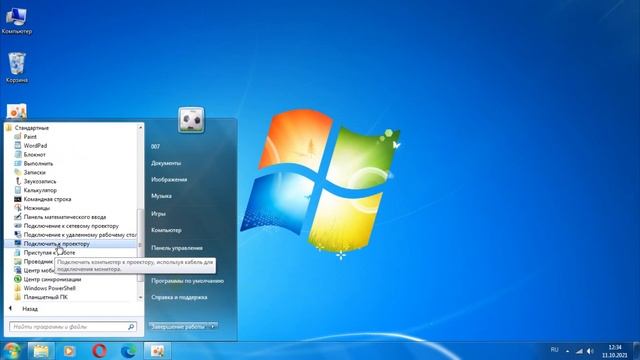Image resolution: width=640 pixels, height=360 pixels.
Task: Open Документы in the Start menu
Action: [x=166, y=163]
